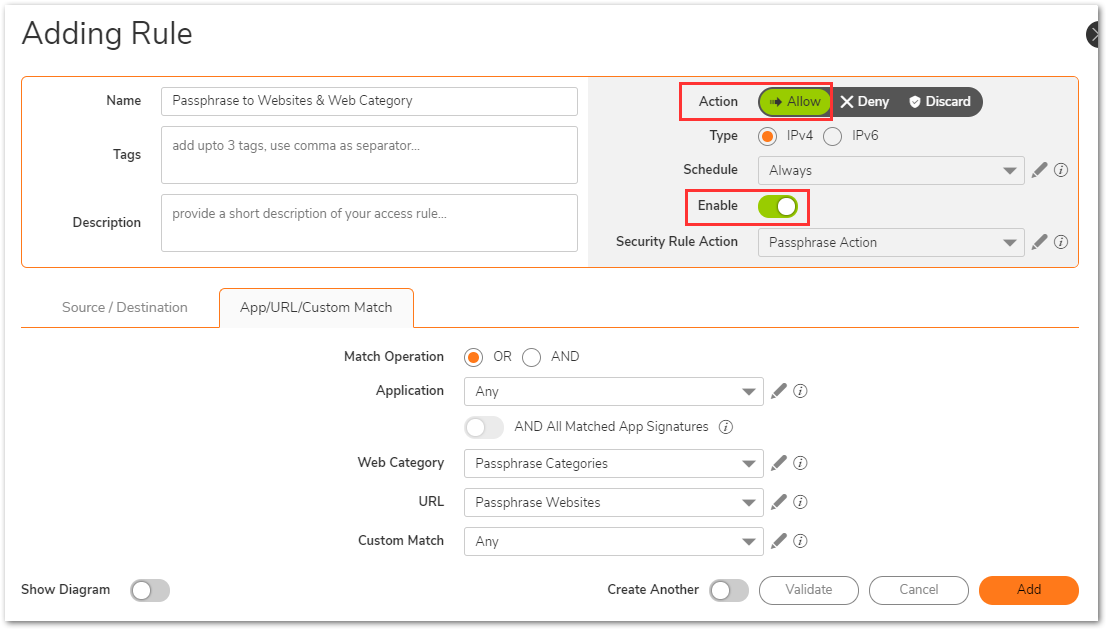The width and height of the screenshot is (1107, 630).
Task: Open info icon for AND All Matched App Signatures
Action: click(726, 427)
